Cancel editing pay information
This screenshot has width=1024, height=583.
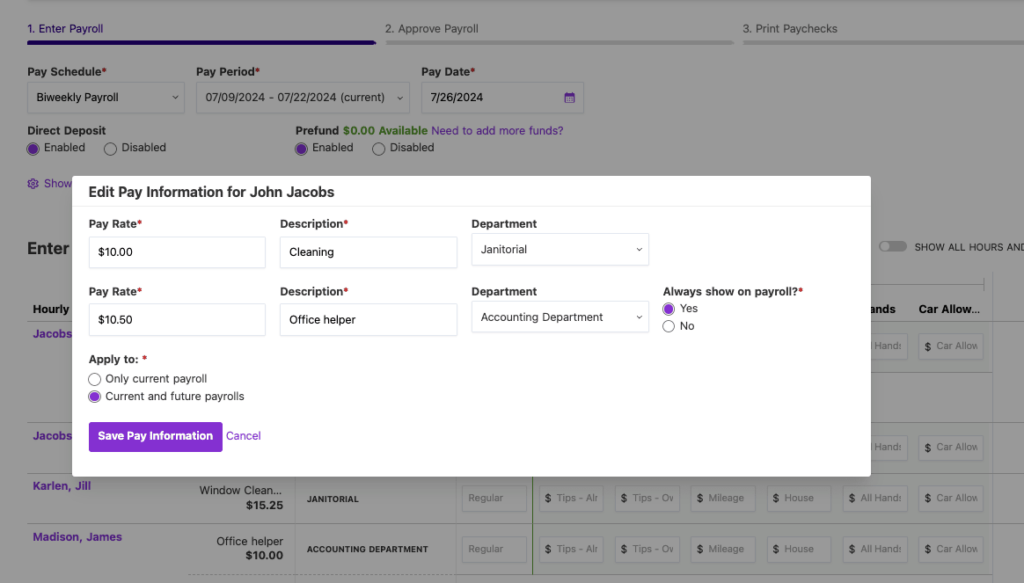click(x=243, y=436)
